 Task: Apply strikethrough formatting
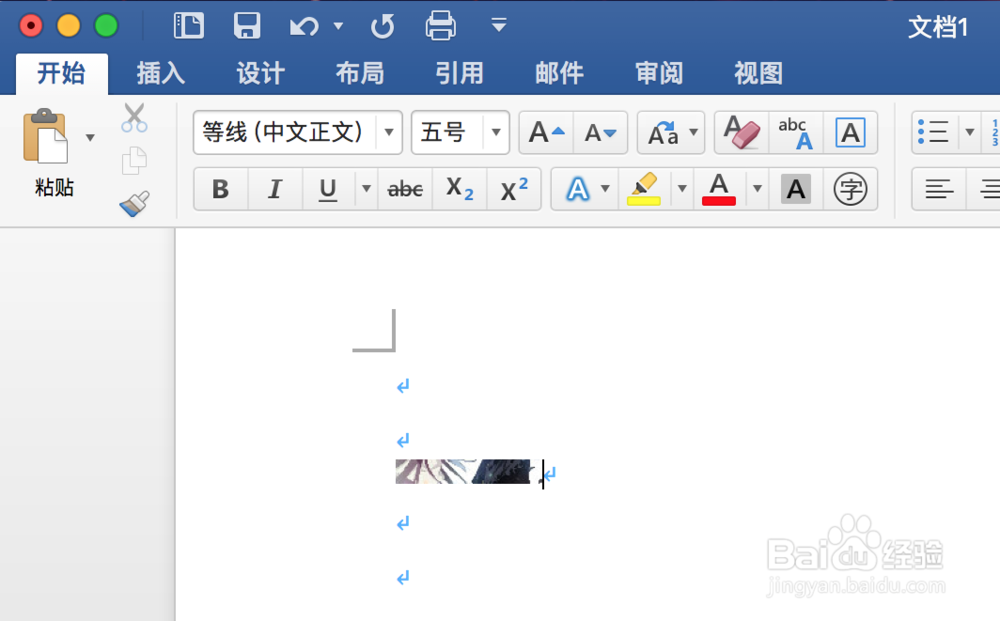click(x=404, y=189)
